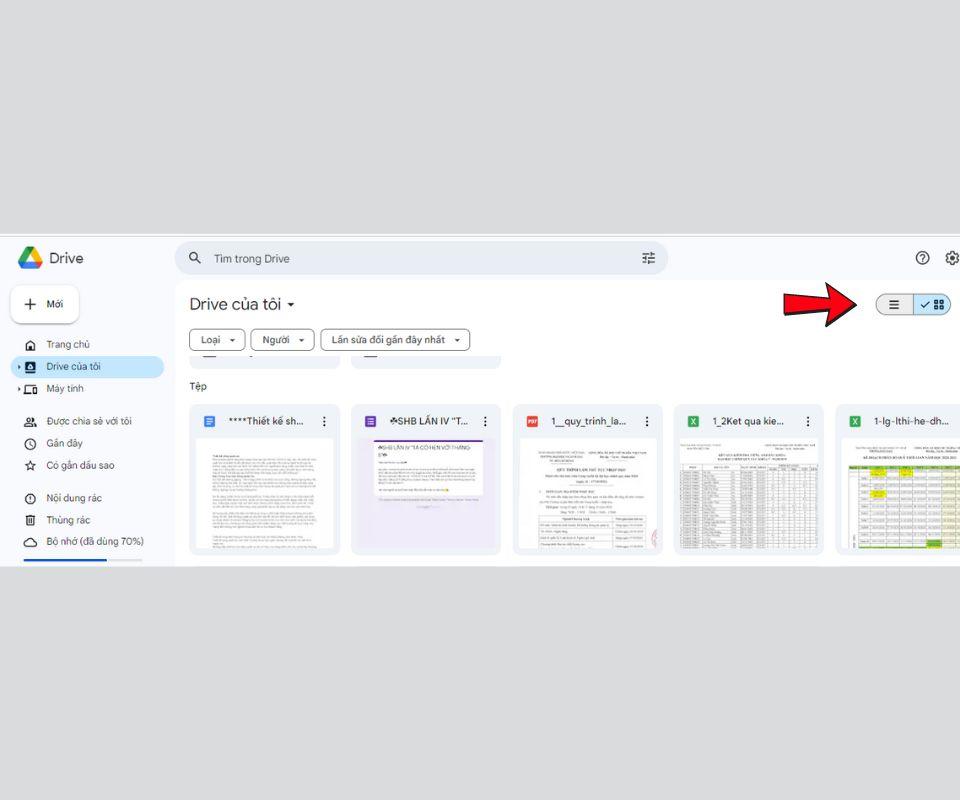
Task: Open Lần sửa đổi gần đây nhất dropdown
Action: pyautogui.click(x=395, y=340)
